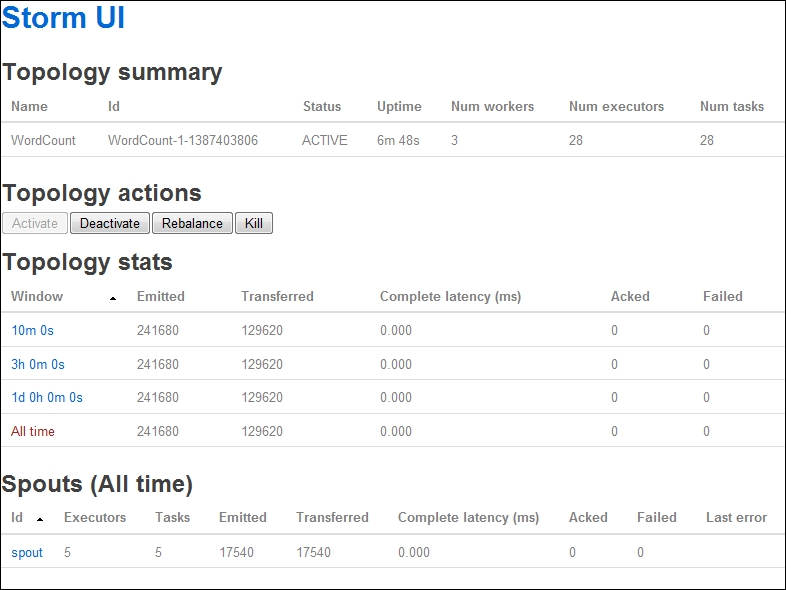Screen dimensions: 786x590
Task: Kill the WordCount topology
Action: coord(254,223)
